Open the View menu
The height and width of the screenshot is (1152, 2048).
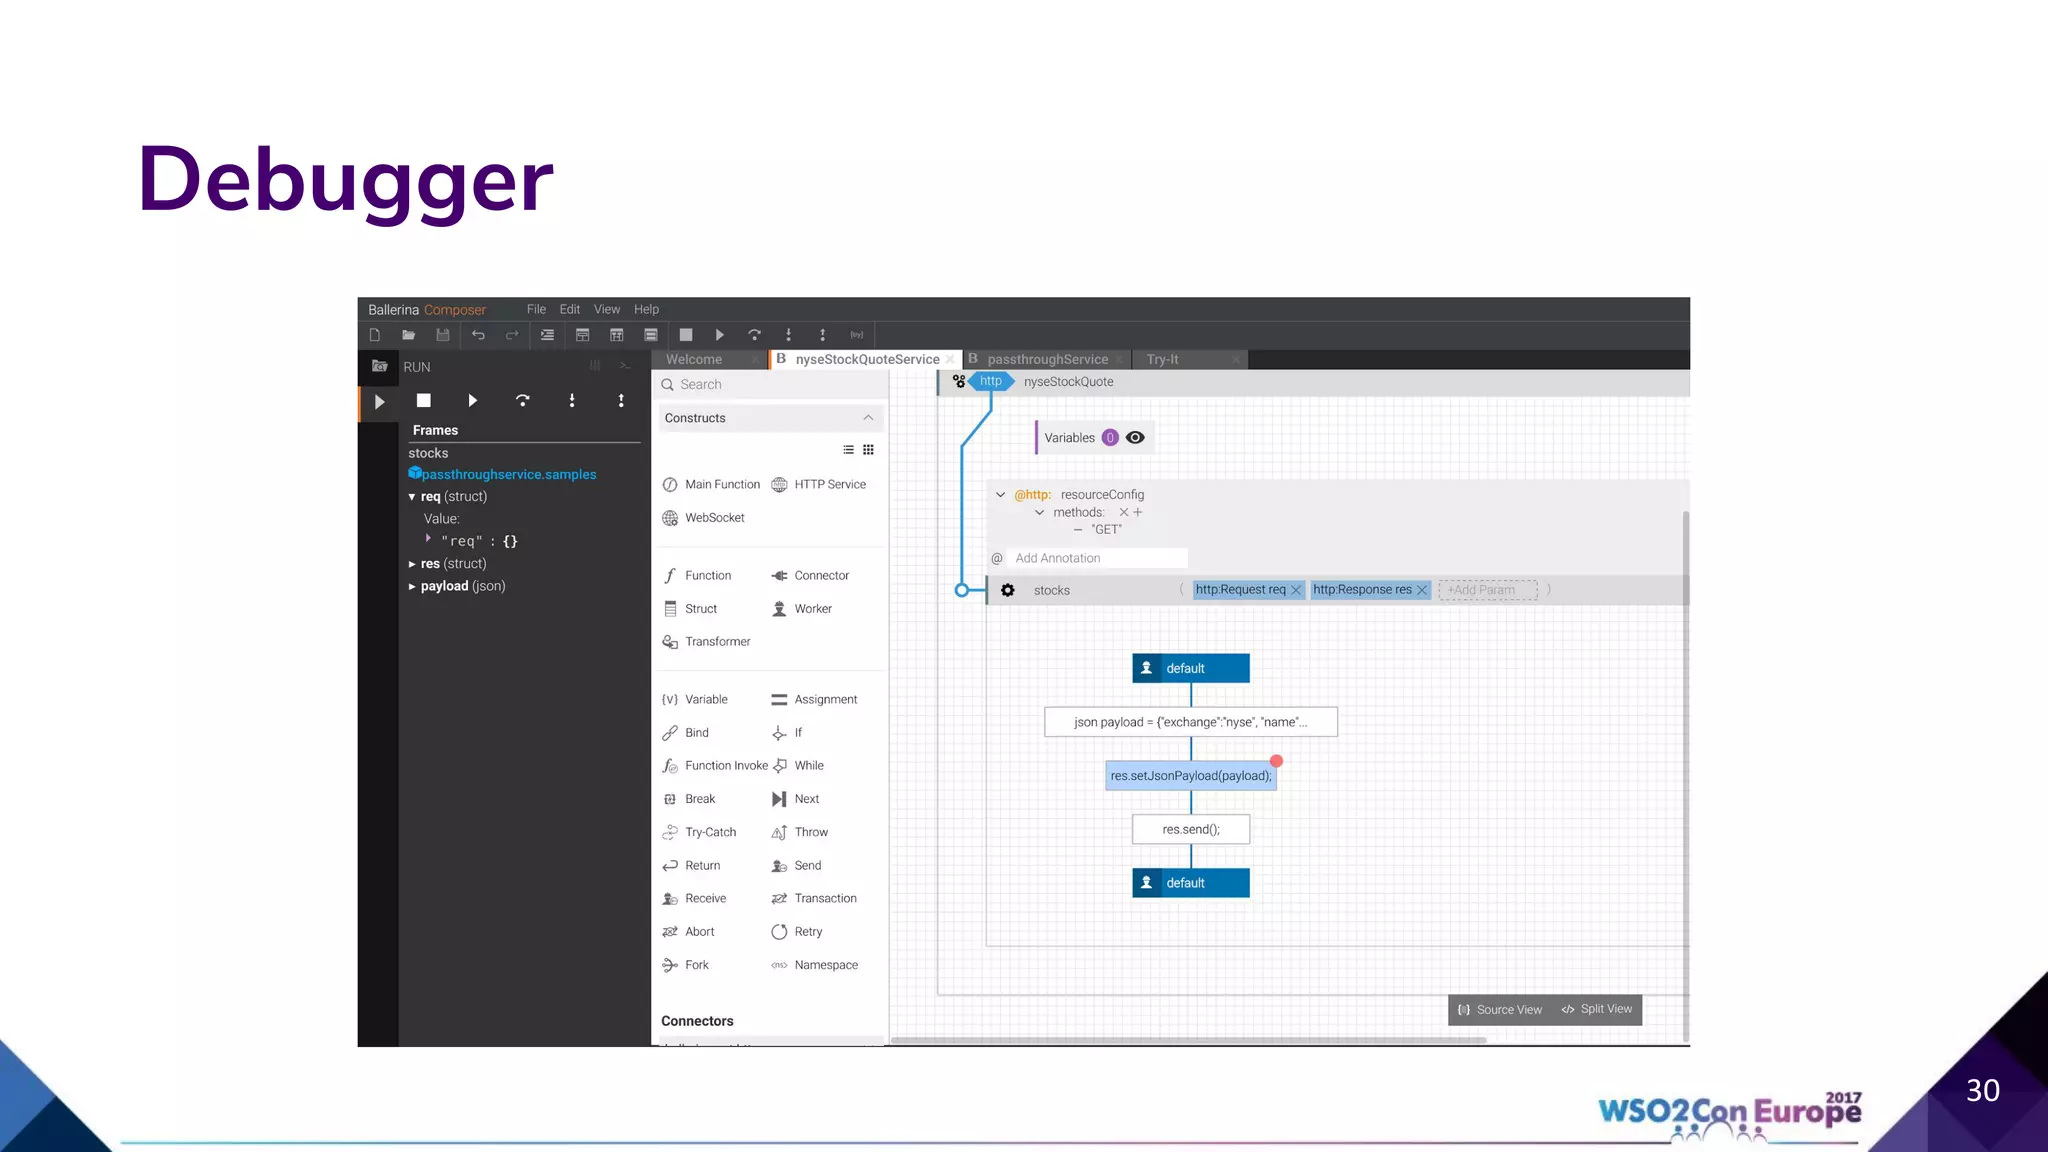point(607,309)
